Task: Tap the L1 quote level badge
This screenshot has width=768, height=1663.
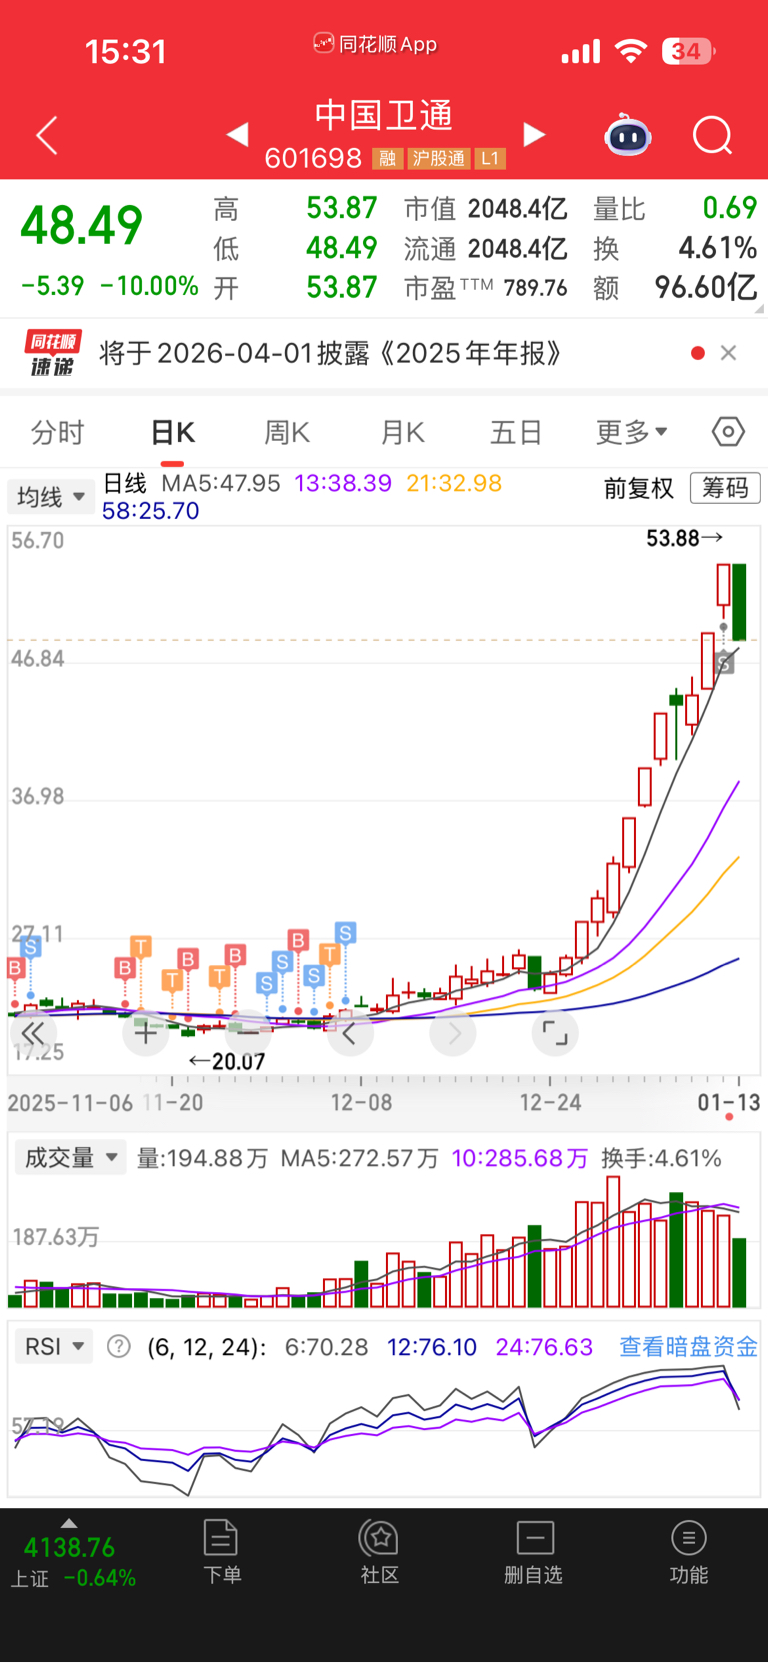Action: [490, 159]
